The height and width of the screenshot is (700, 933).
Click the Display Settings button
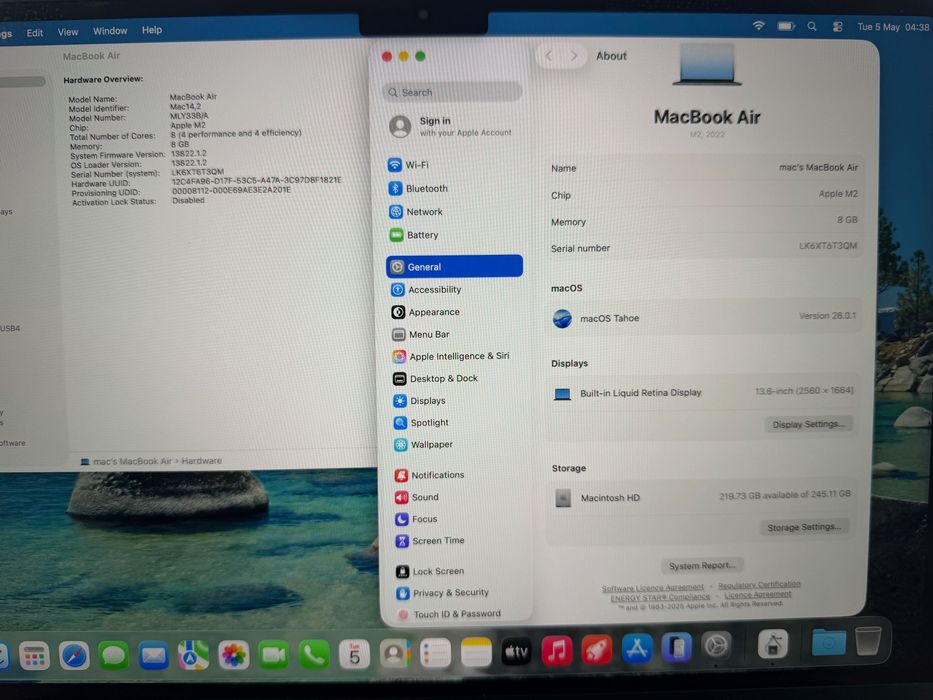tap(808, 424)
